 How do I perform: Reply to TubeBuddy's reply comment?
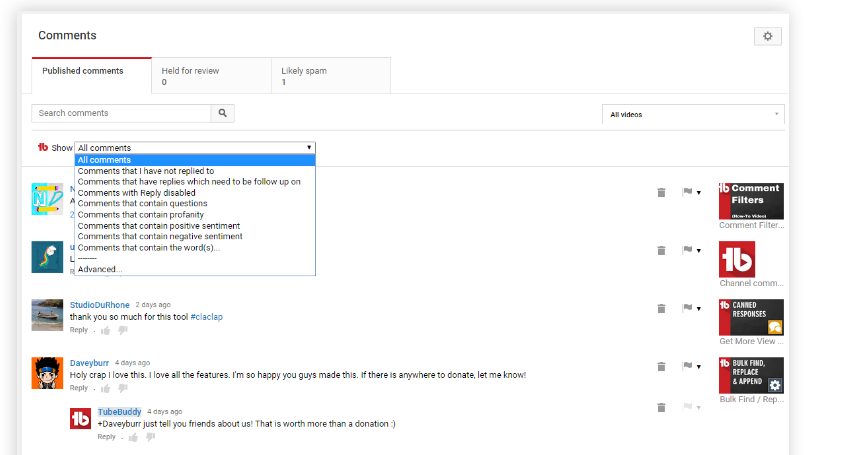pyautogui.click(x=106, y=437)
